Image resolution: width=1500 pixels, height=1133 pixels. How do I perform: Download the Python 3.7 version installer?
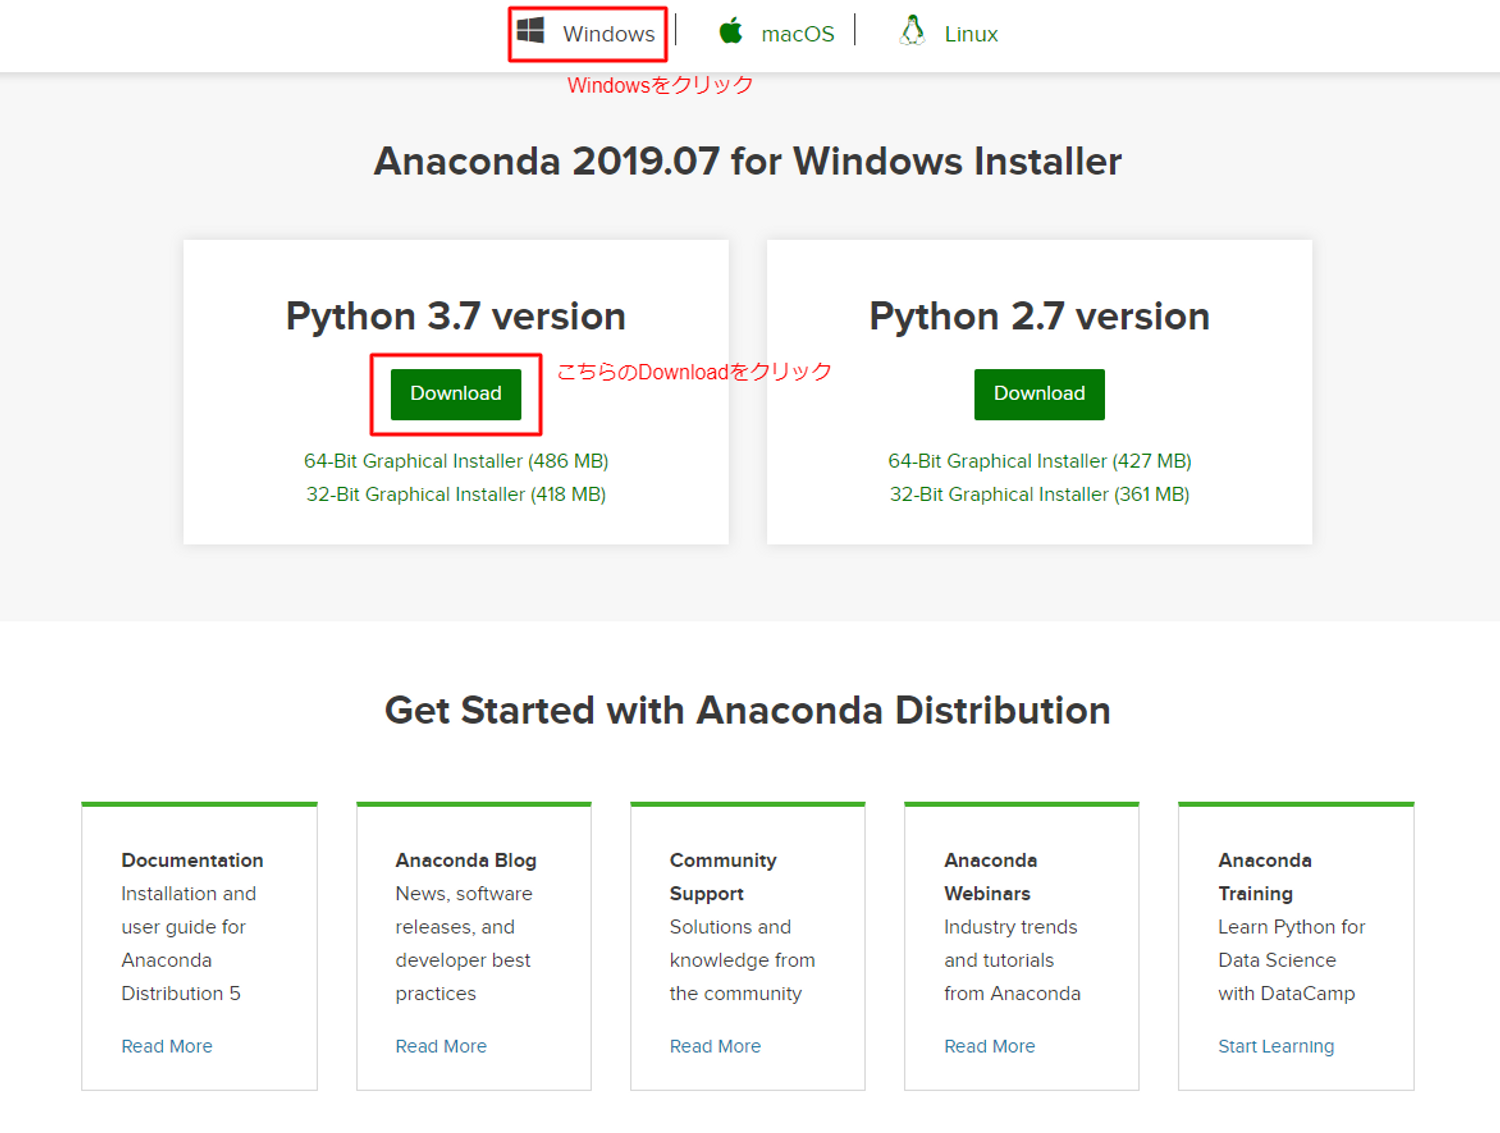[x=456, y=394]
